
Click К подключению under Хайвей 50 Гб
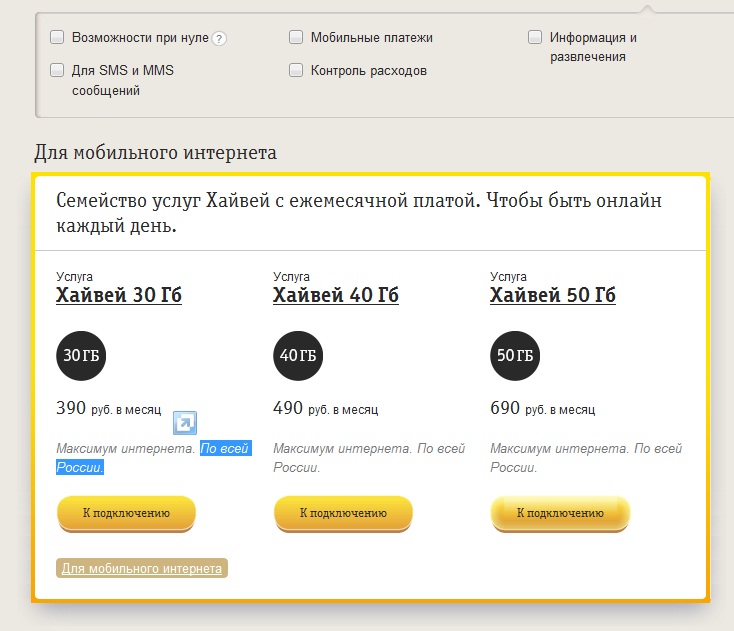(x=560, y=514)
